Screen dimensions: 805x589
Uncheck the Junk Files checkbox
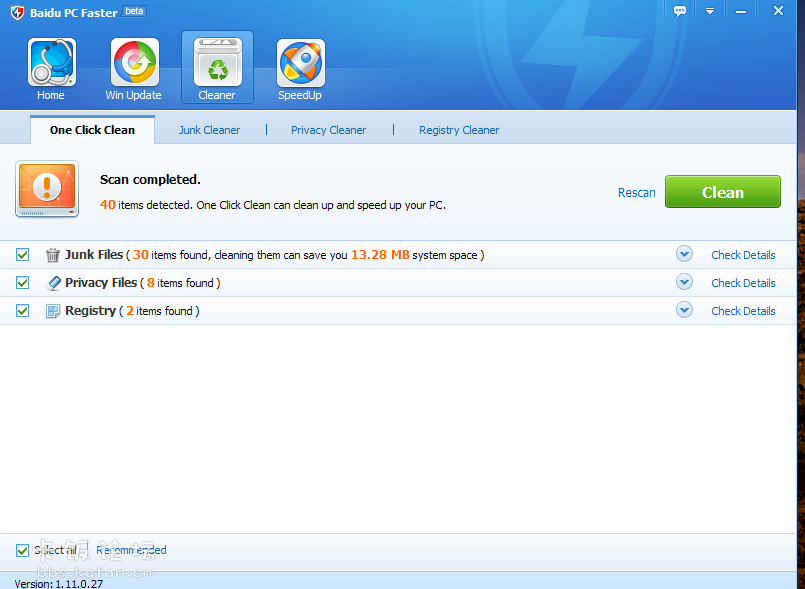tap(22, 255)
